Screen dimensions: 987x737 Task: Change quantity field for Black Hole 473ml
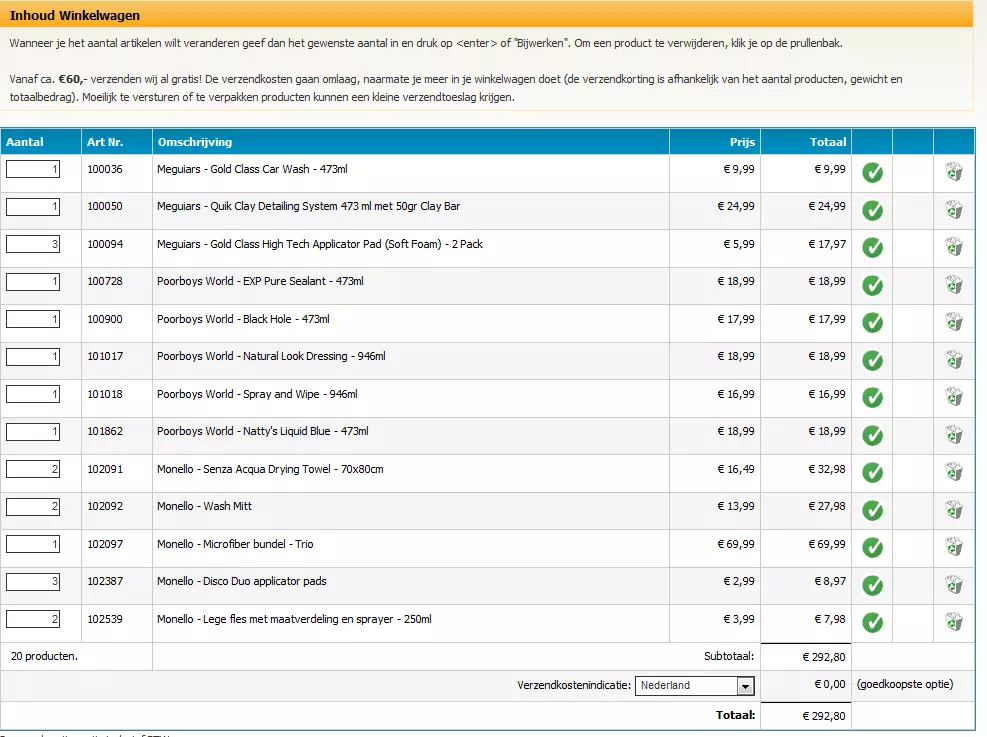tap(33, 319)
